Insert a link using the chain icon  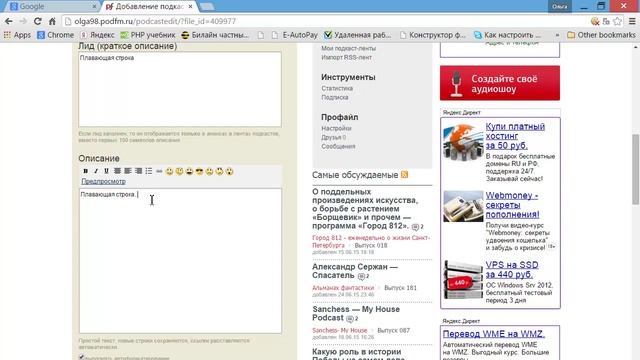pos(159,171)
